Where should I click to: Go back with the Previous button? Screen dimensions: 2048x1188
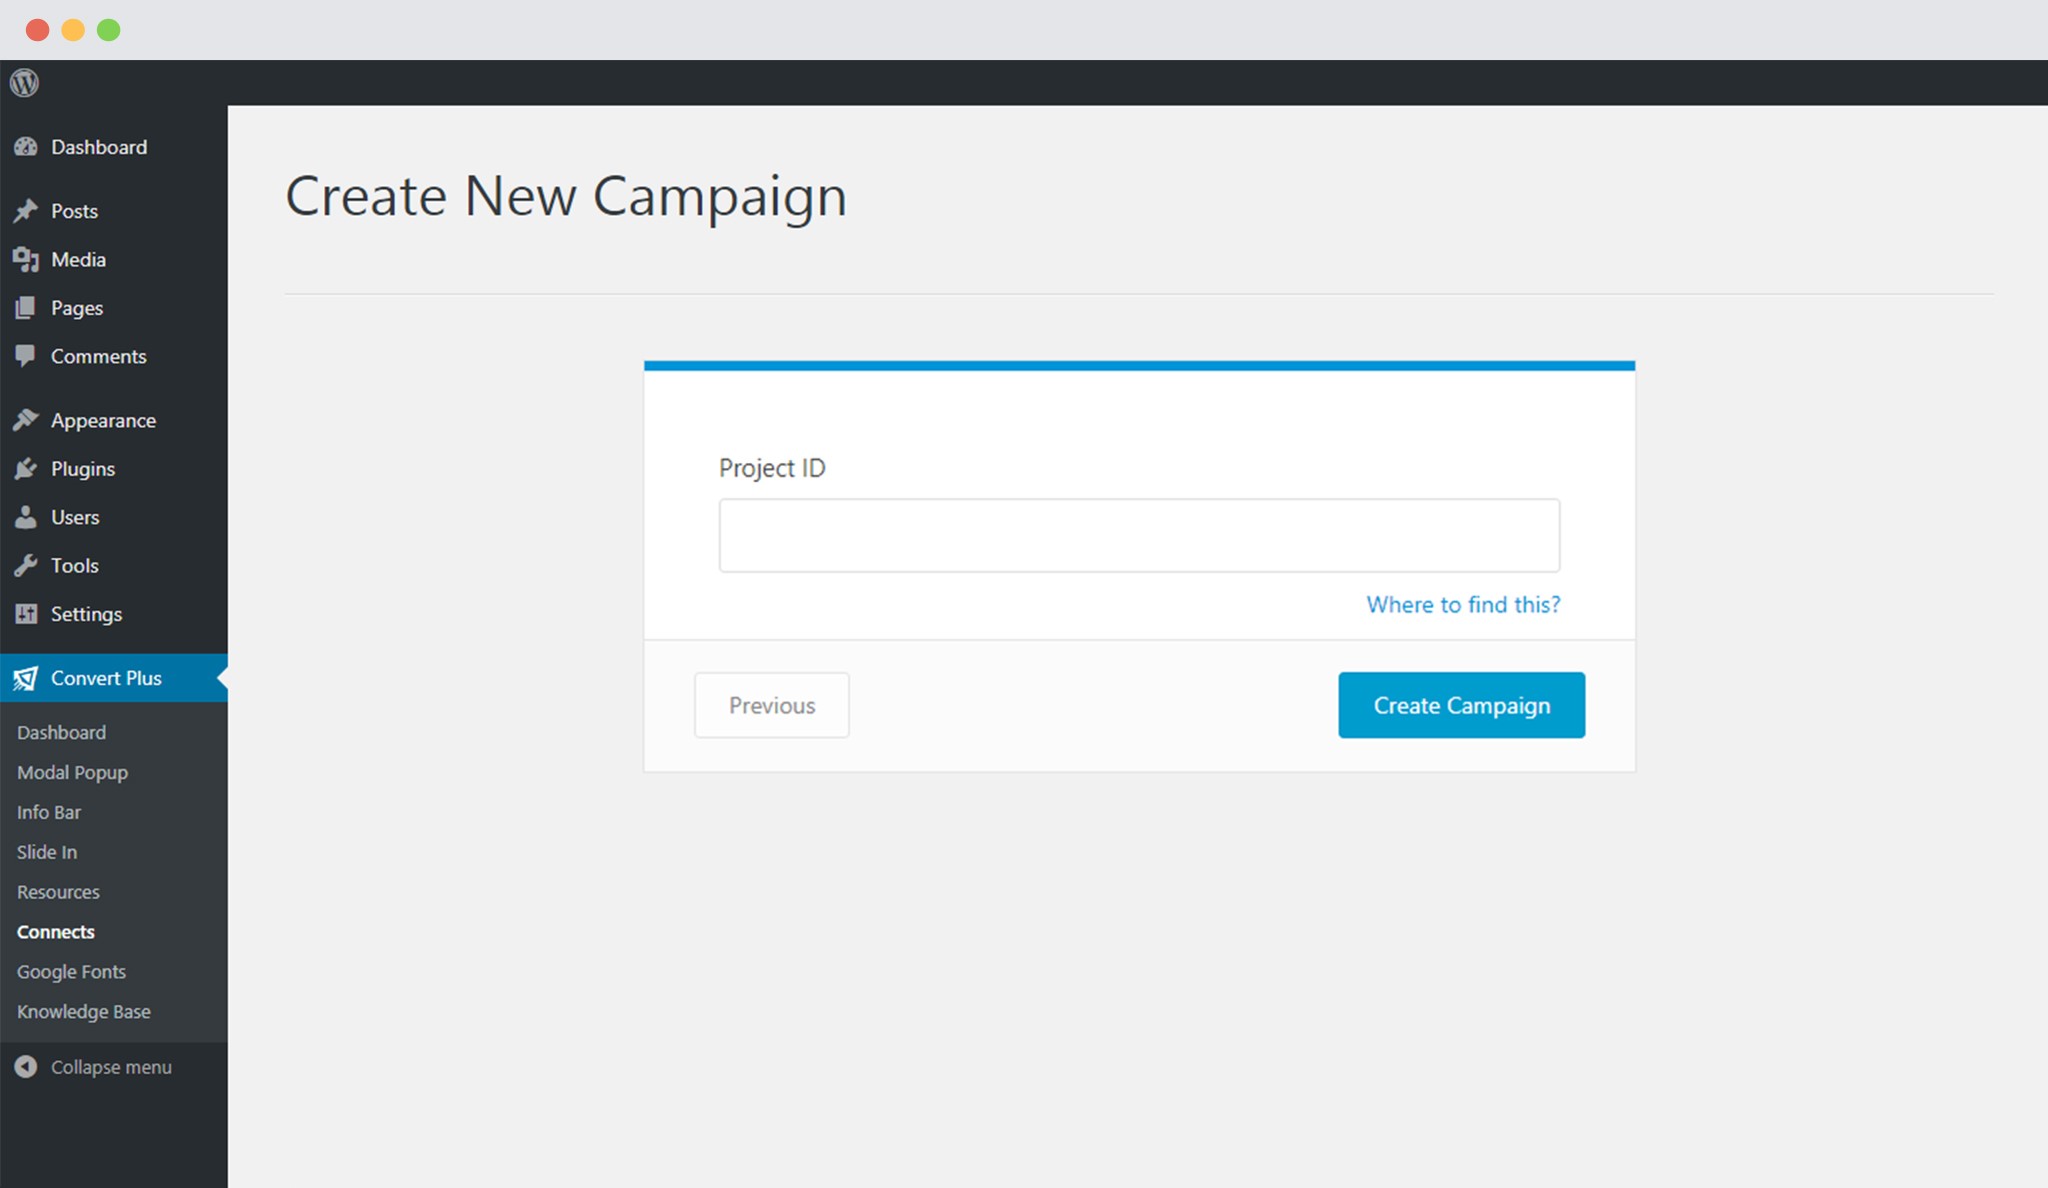[x=772, y=705]
